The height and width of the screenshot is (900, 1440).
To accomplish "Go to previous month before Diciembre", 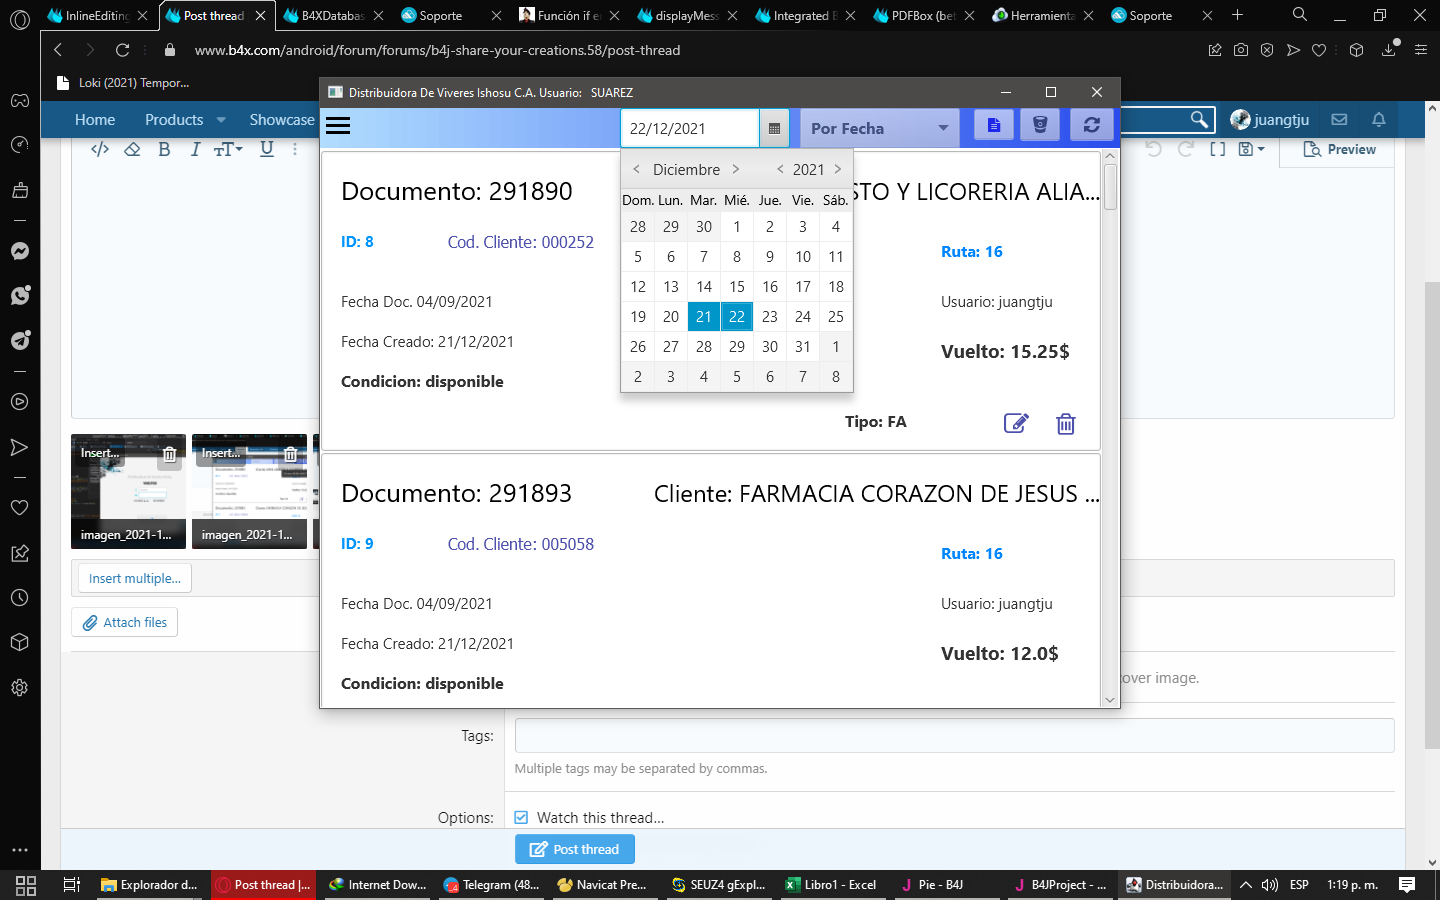I will [x=636, y=169].
